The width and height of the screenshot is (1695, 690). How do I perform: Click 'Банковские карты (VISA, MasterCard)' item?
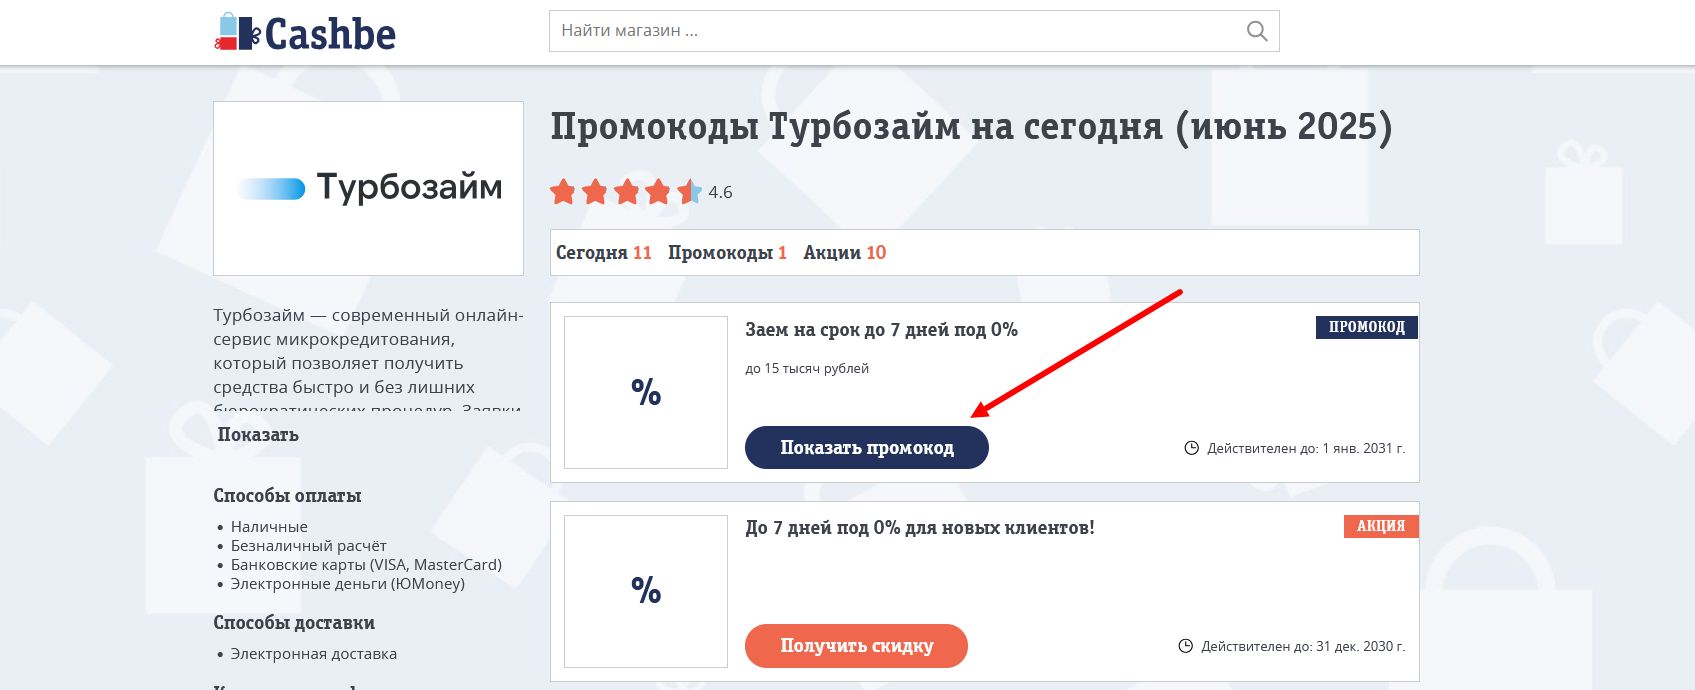(x=366, y=565)
